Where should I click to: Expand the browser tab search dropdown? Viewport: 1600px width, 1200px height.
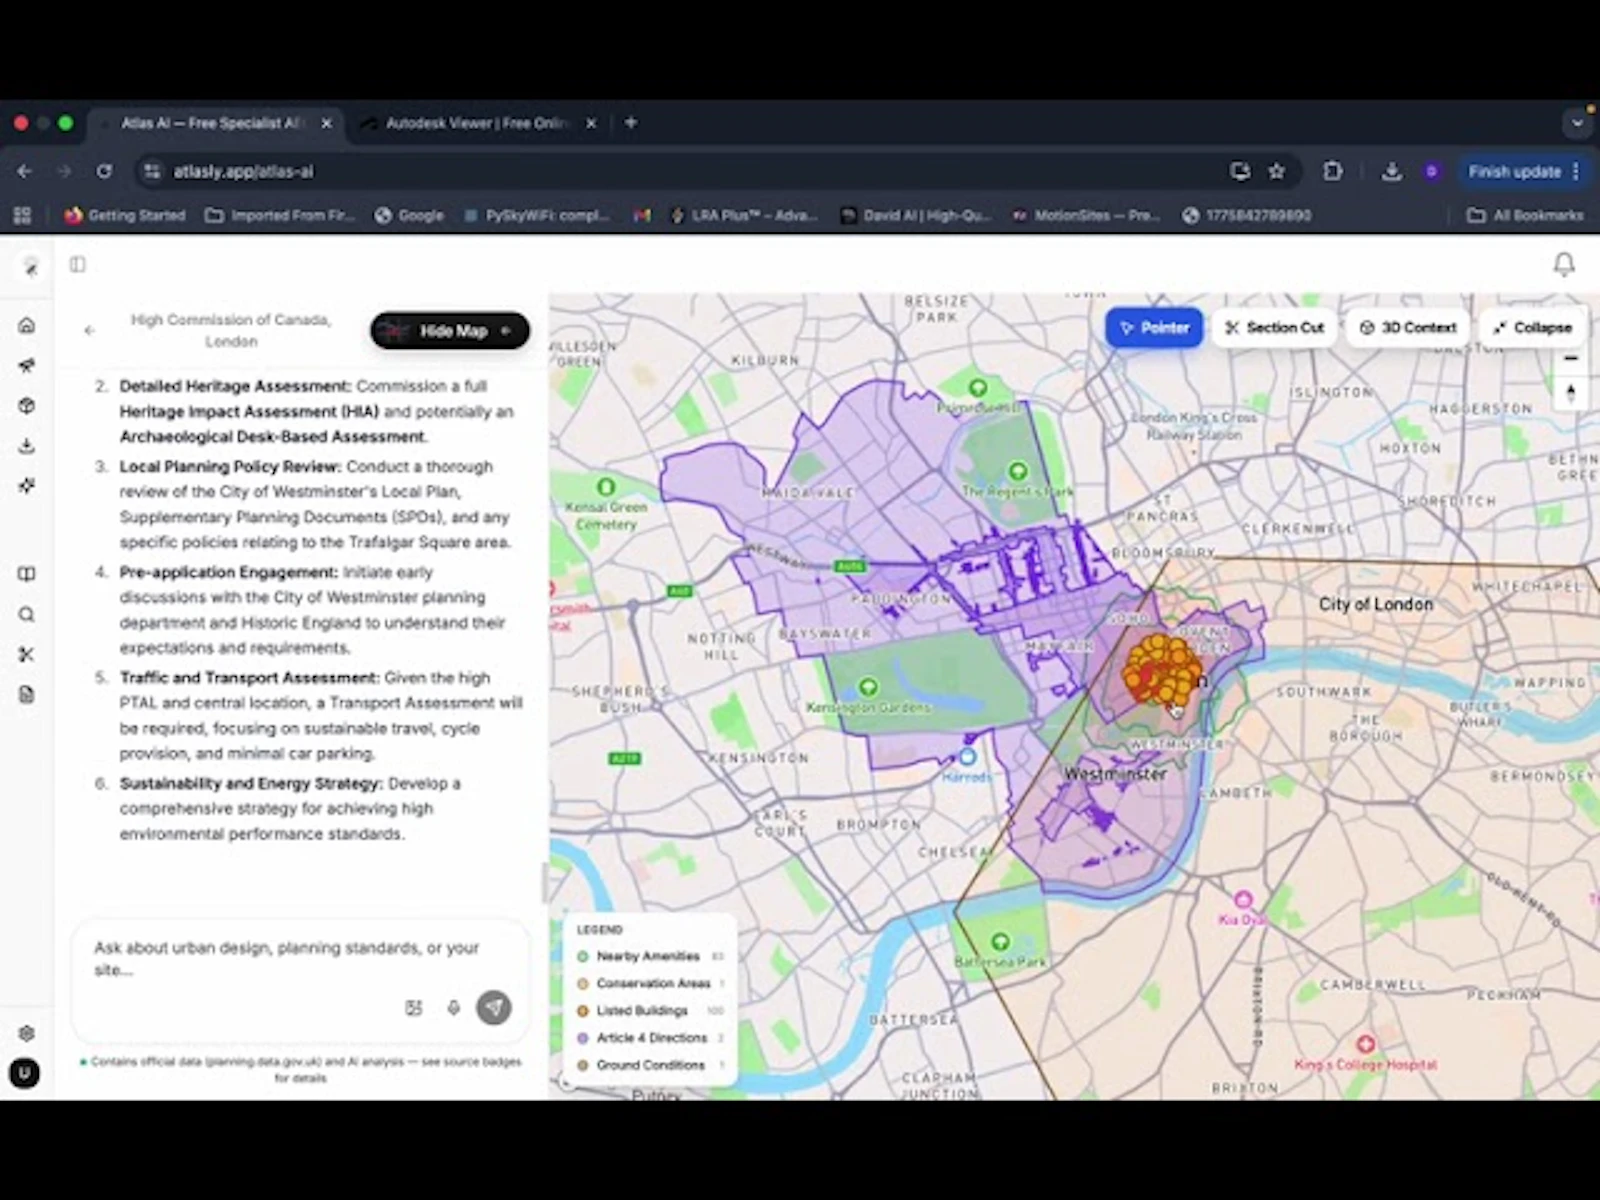pos(1577,124)
